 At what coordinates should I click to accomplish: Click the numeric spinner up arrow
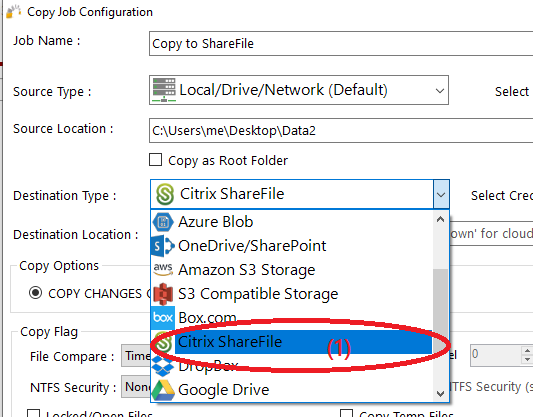527,351
